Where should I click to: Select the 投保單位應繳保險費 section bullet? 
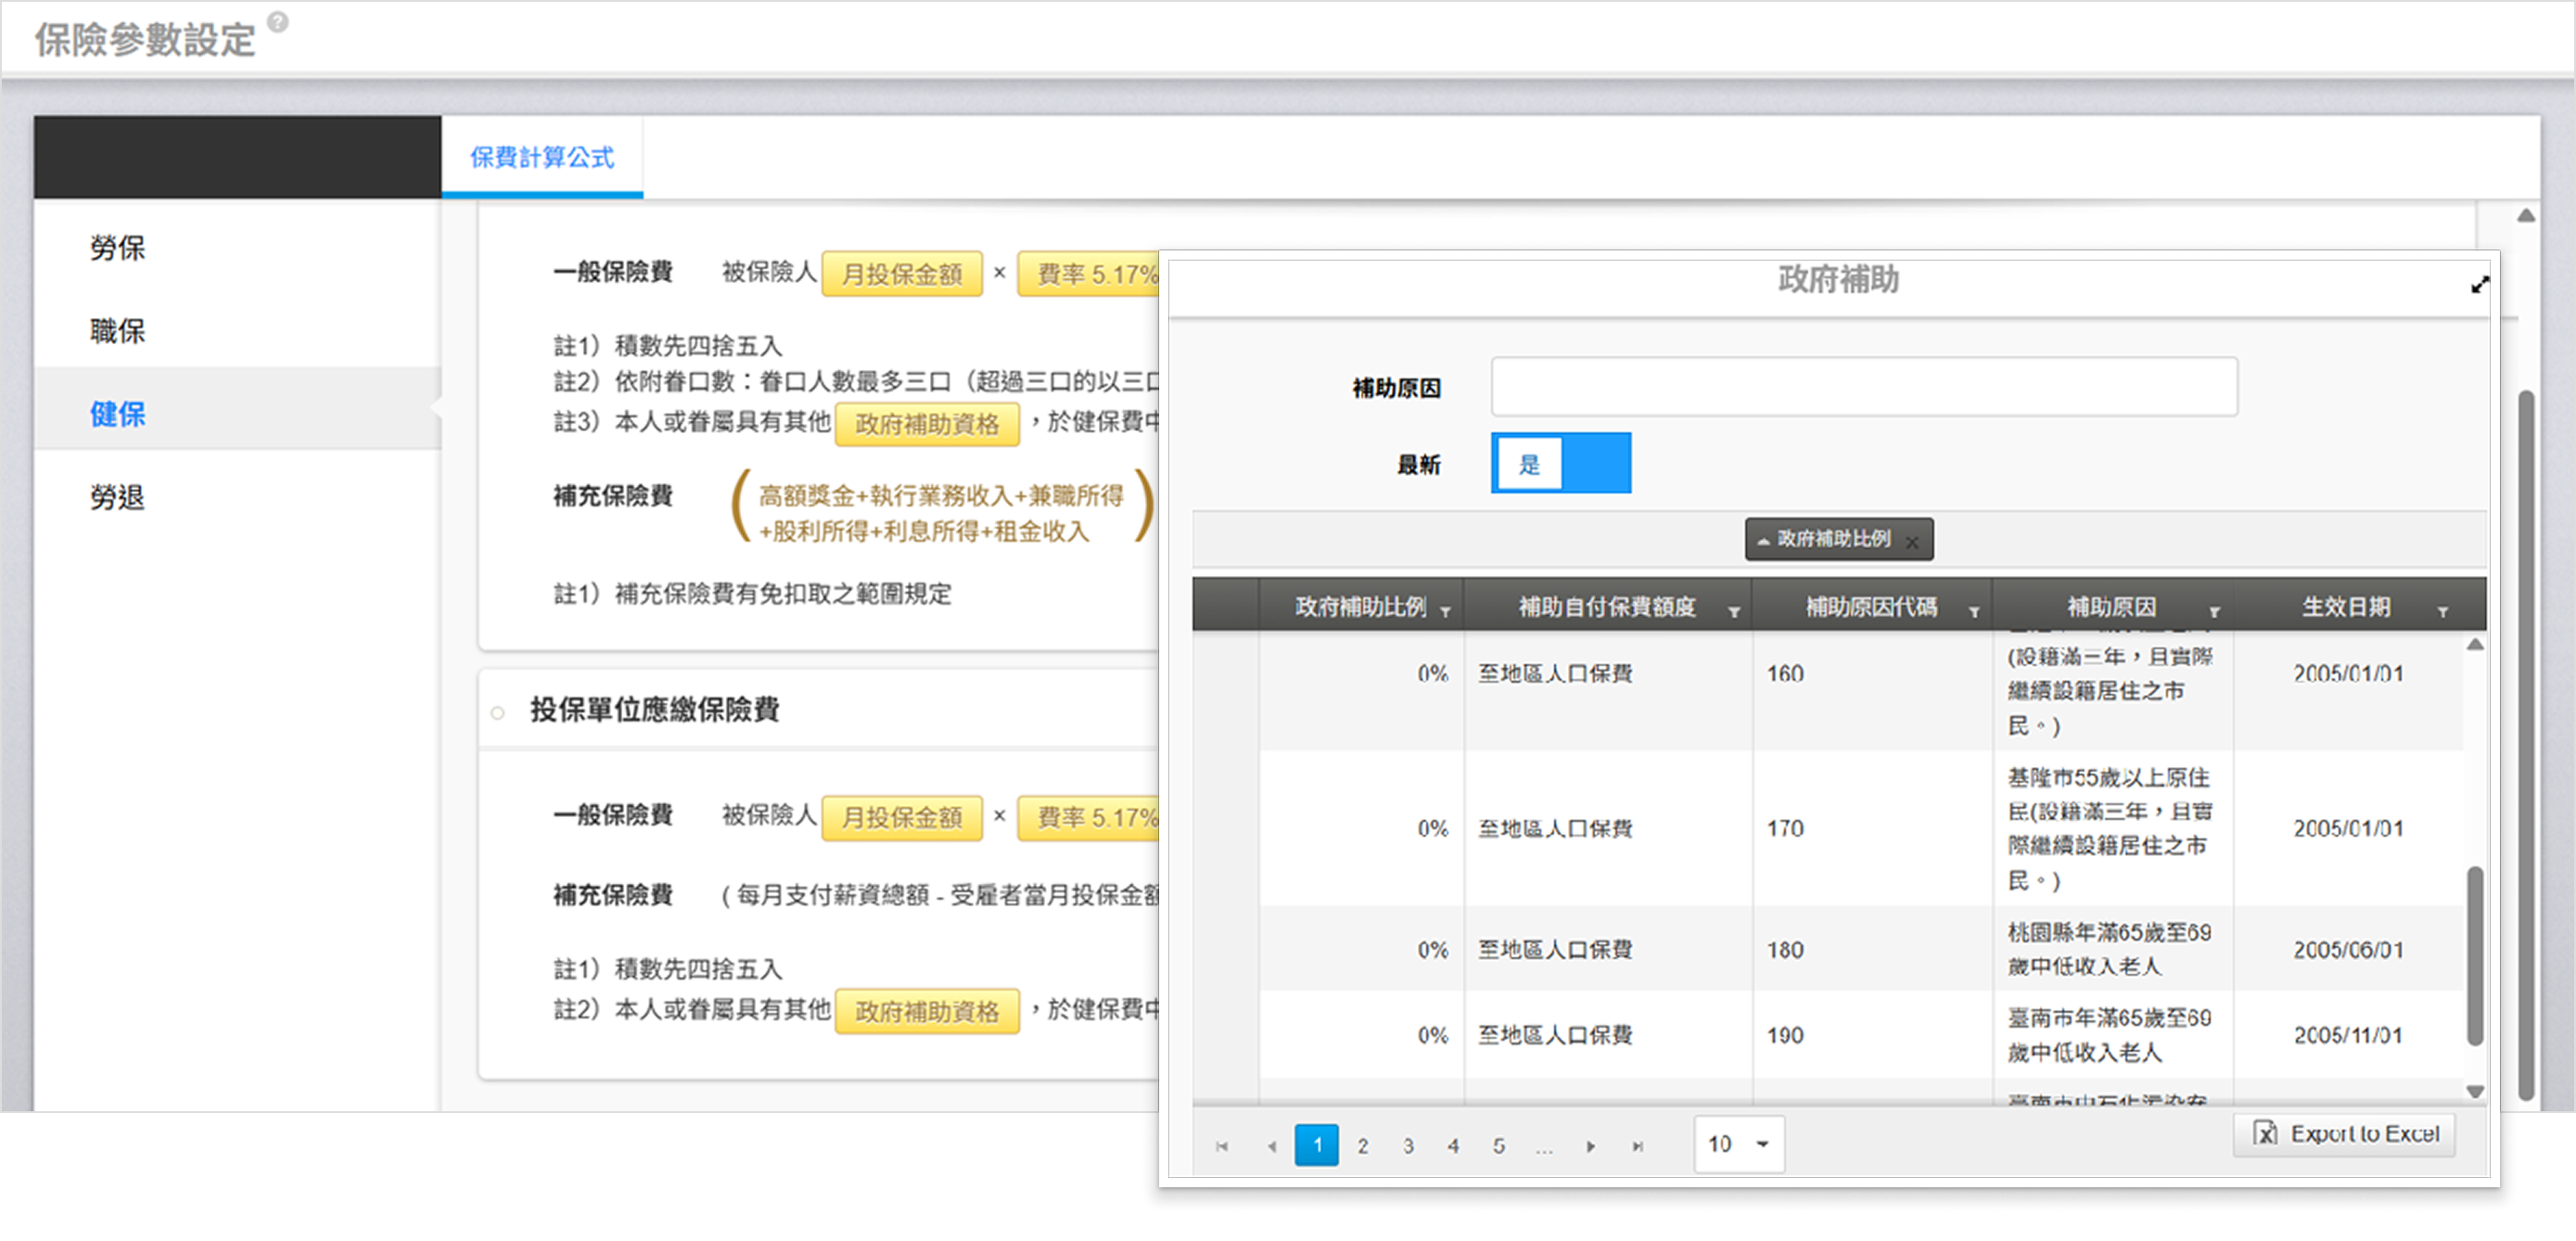point(498,713)
